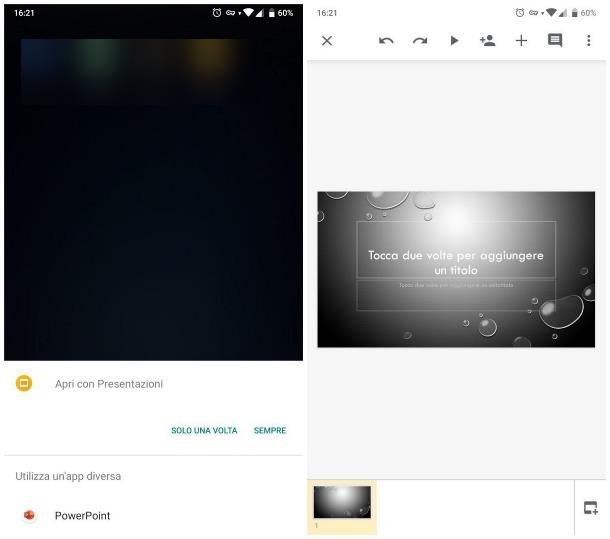Redo the last undone action in Slides
Viewport: 610px width, 539px height.
pos(420,40)
